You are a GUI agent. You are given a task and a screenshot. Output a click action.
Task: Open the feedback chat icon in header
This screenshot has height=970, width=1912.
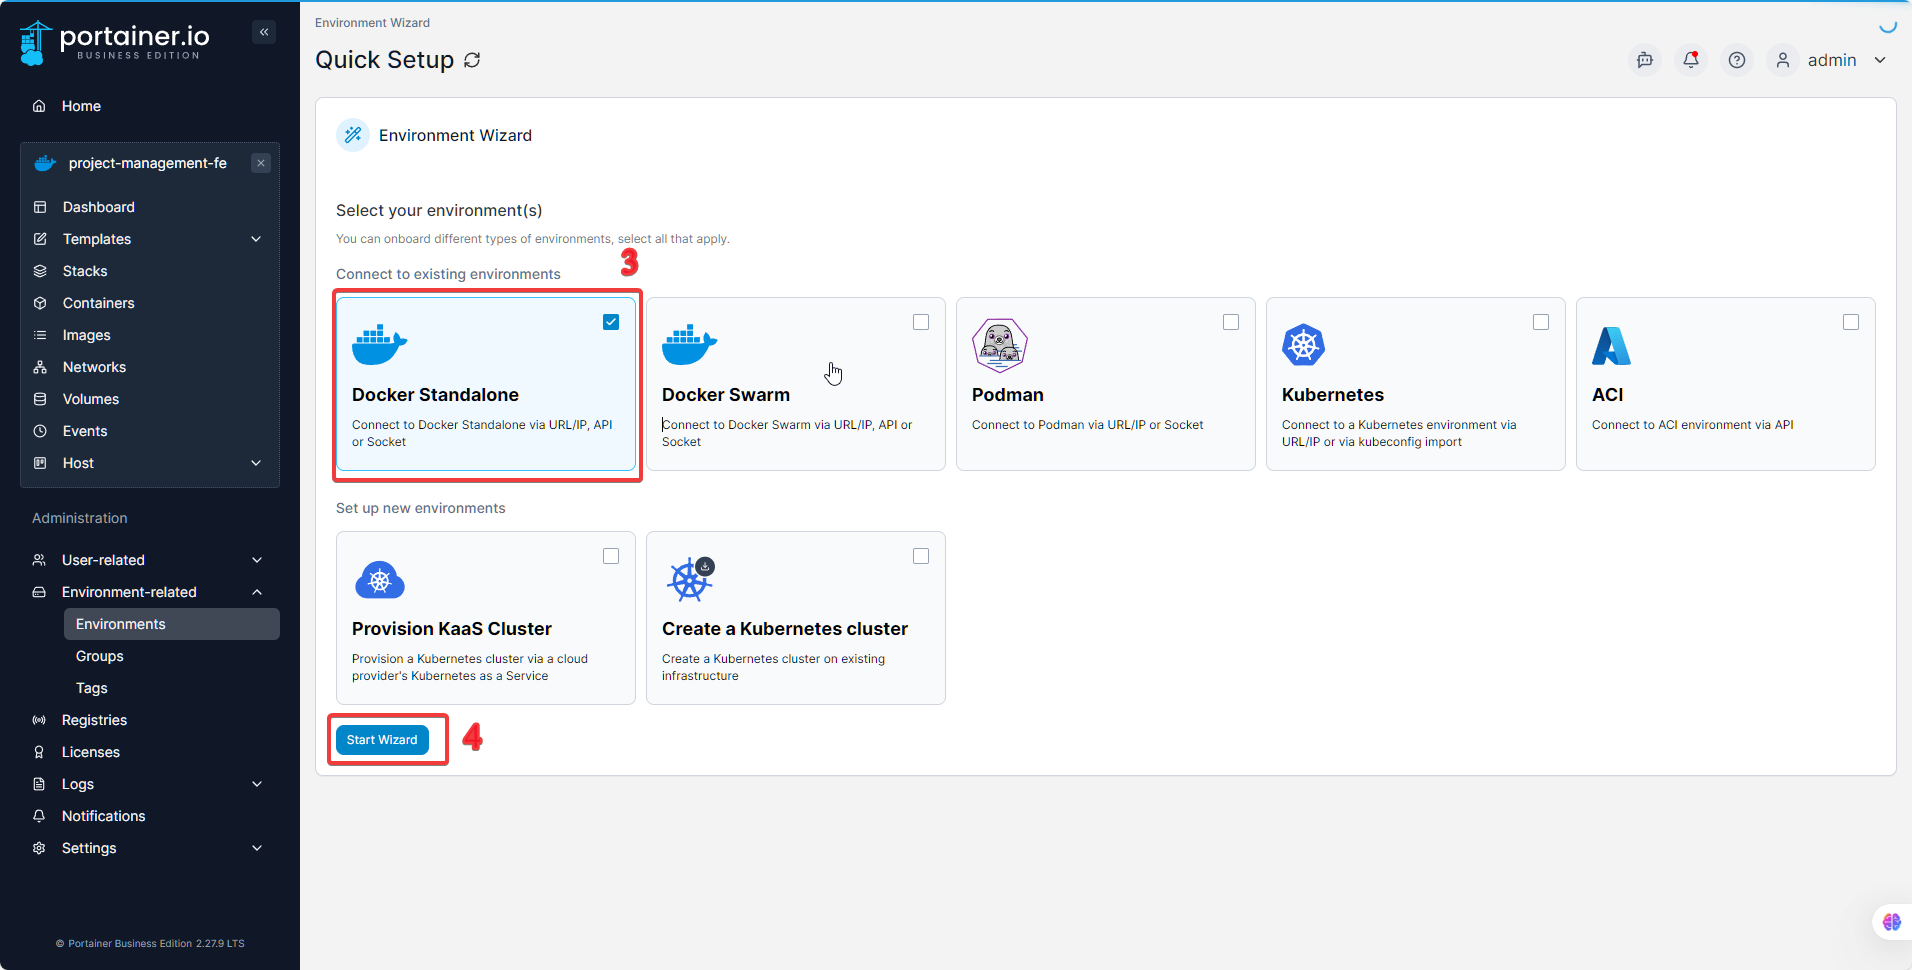[1645, 60]
